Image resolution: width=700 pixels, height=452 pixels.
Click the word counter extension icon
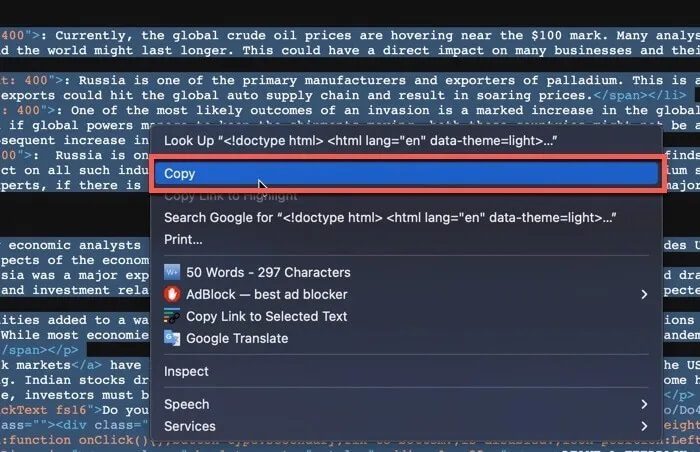click(x=172, y=272)
